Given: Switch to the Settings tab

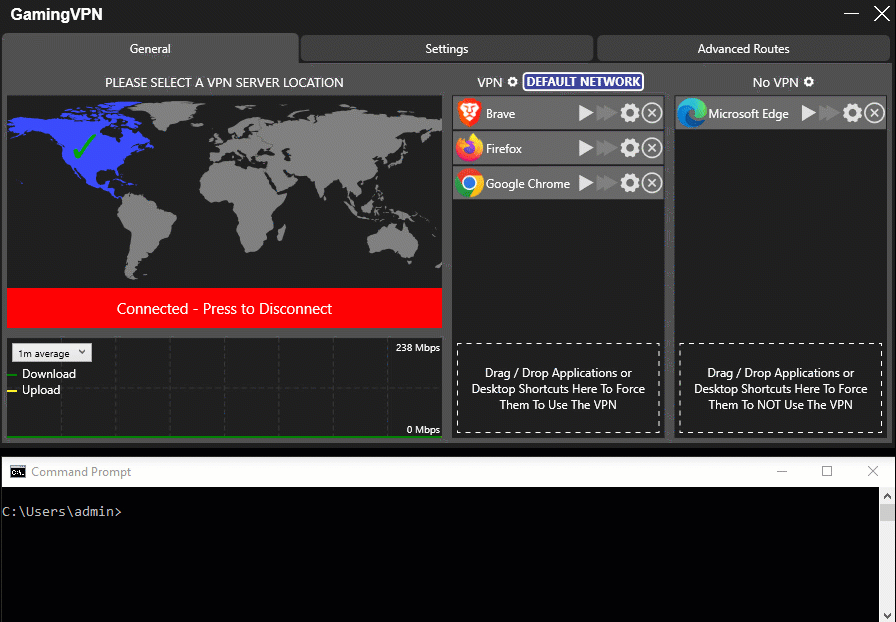Looking at the screenshot, I should tap(446, 49).
